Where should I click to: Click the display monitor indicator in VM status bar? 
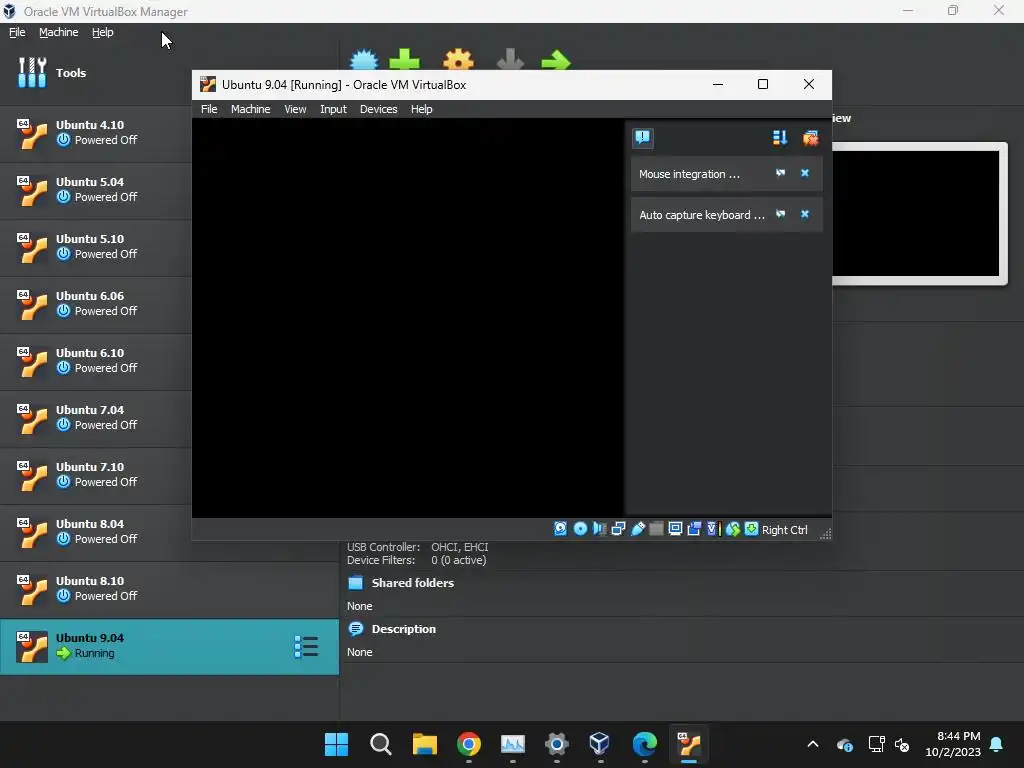(x=675, y=529)
